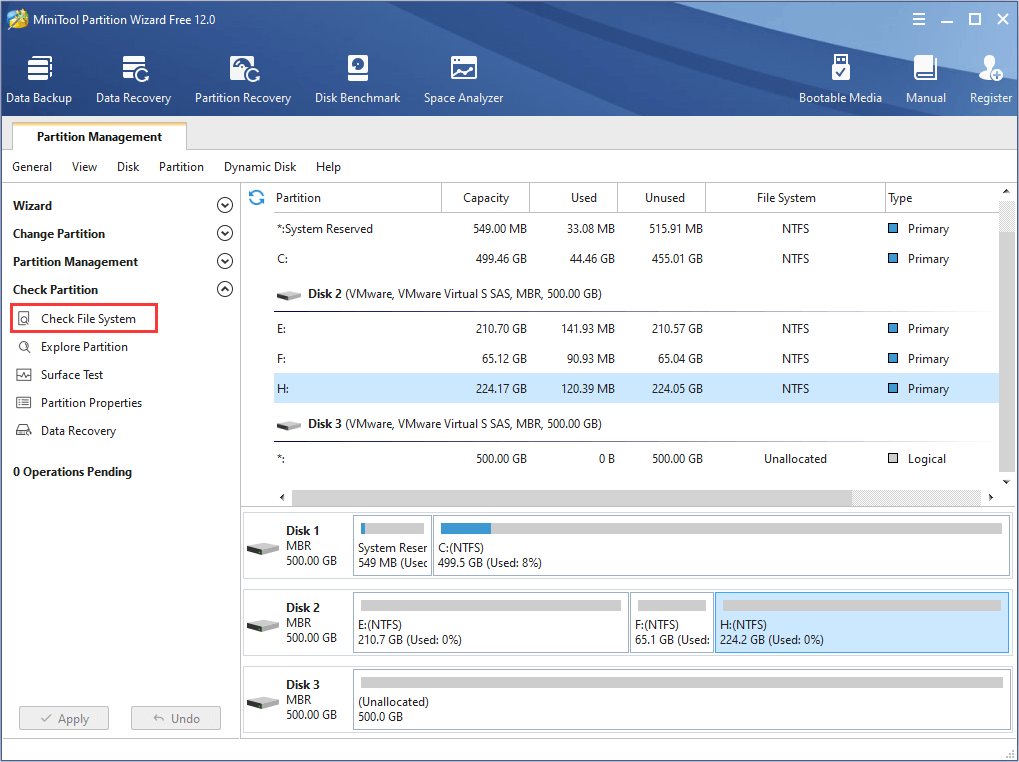Viewport: 1019px width, 762px height.
Task: Click H:(NTFS) block in disk map
Action: point(862,622)
